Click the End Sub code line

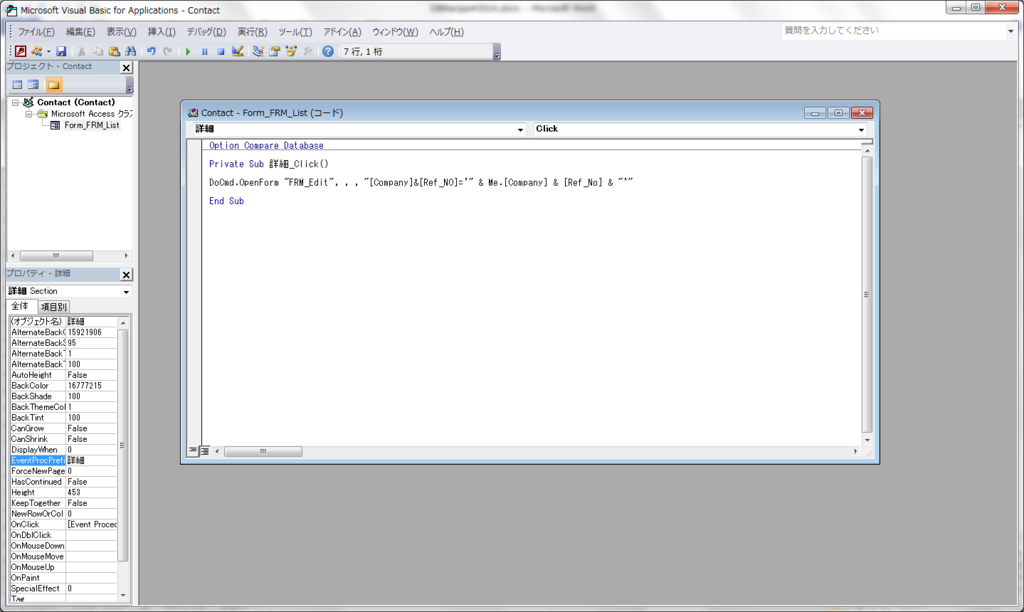point(227,201)
